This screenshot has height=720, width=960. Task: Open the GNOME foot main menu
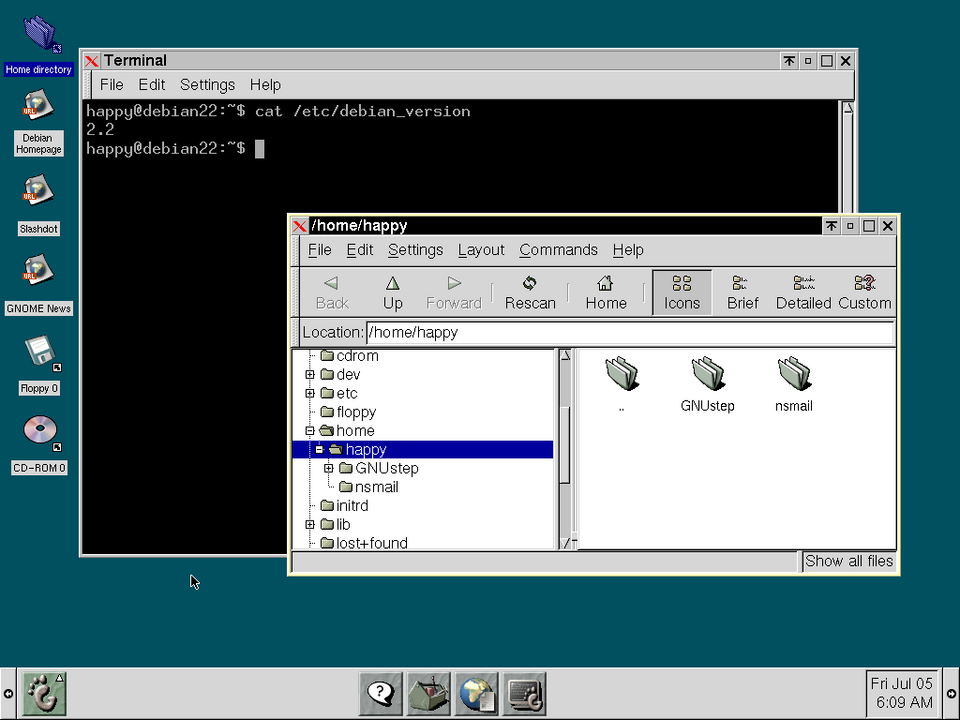tap(43, 693)
